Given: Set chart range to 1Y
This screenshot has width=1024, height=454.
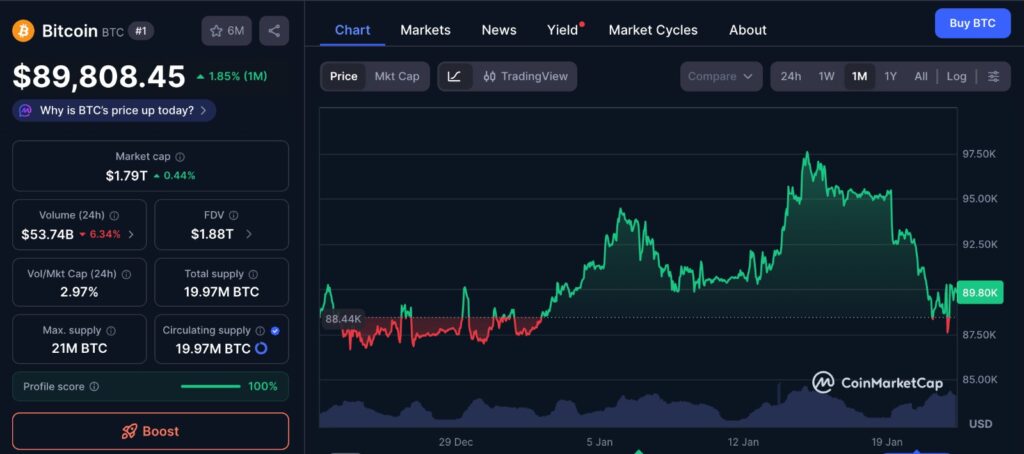Looking at the screenshot, I should click(x=890, y=76).
